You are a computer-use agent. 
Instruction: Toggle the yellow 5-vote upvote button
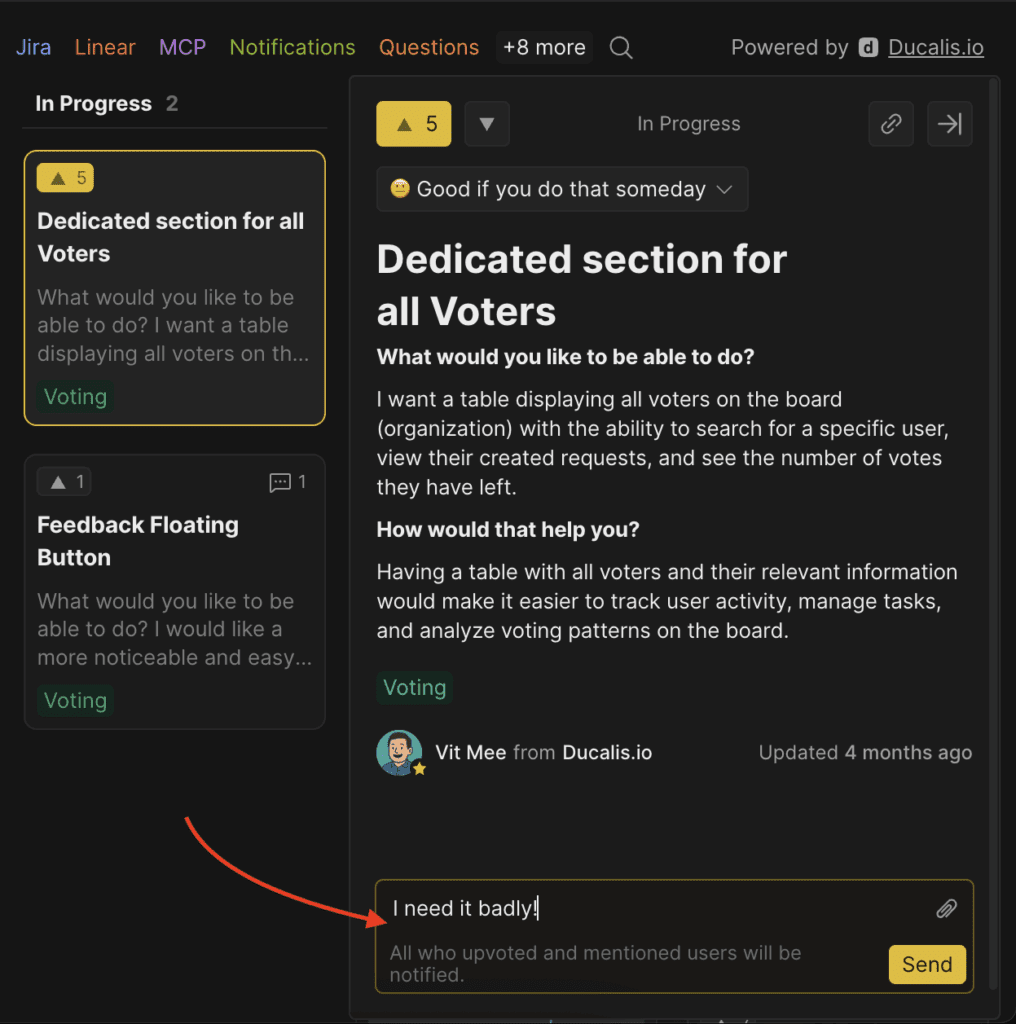(413, 124)
